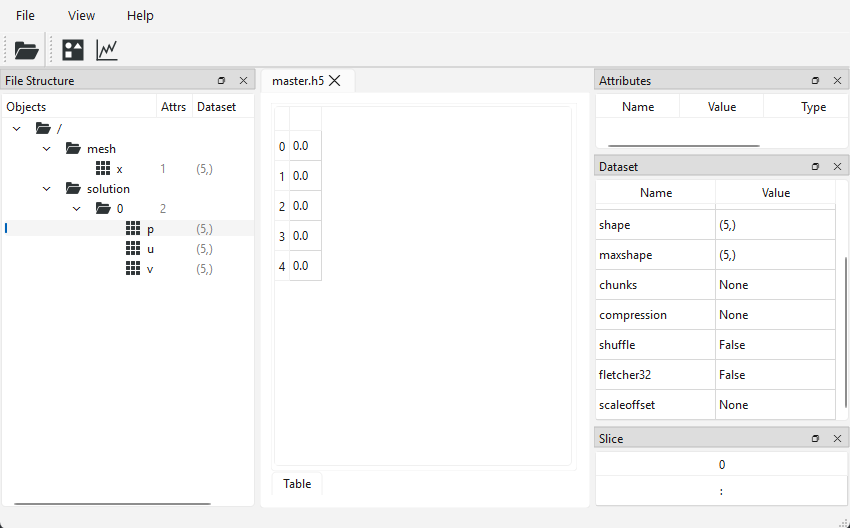Select the solution group label
Viewport: 850px width, 528px height.
(108, 189)
